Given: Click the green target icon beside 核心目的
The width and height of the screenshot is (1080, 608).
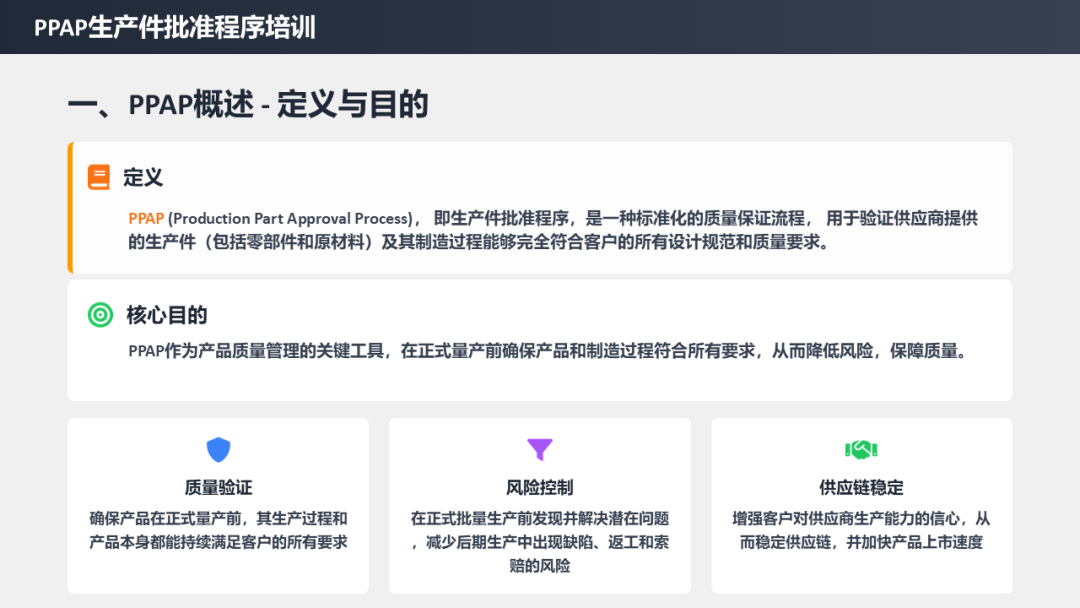Looking at the screenshot, I should [100, 315].
